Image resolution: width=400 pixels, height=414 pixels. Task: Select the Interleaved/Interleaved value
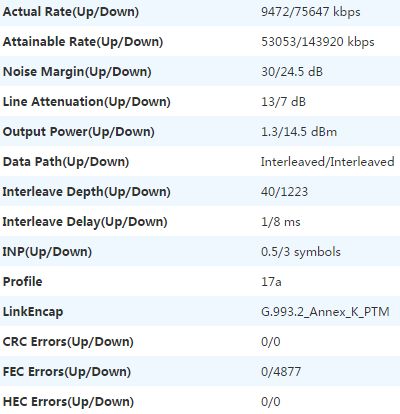coord(328,162)
